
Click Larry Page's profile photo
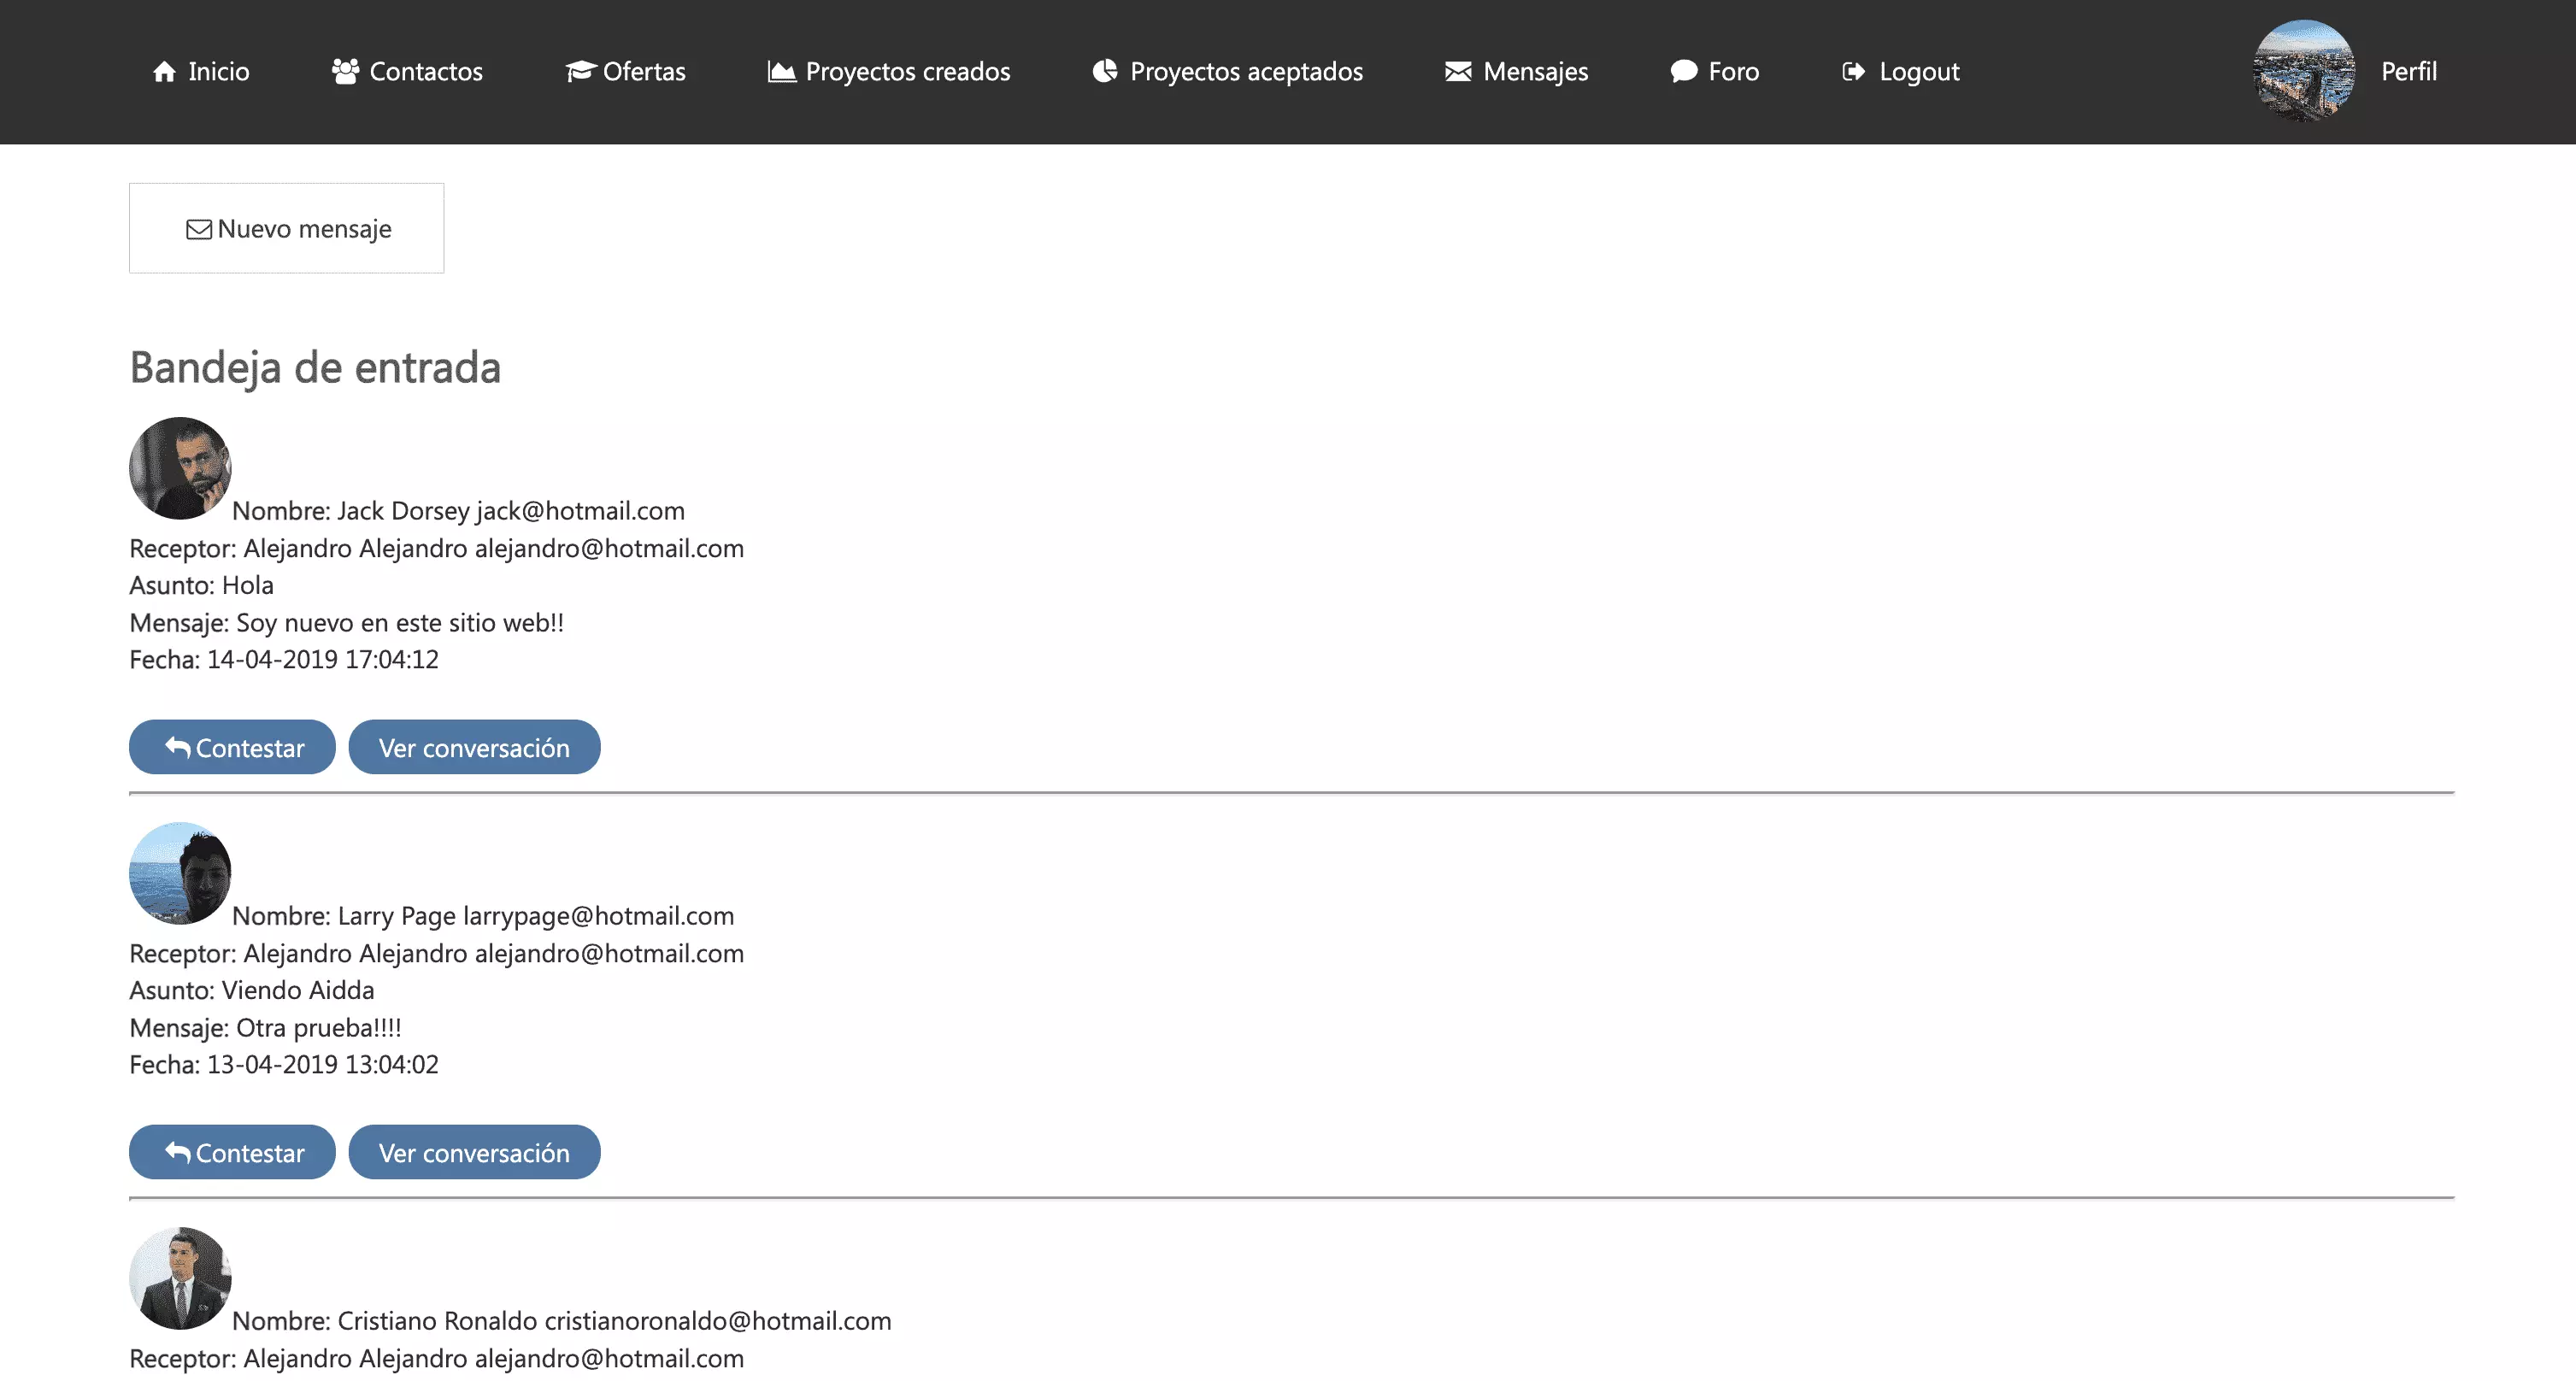click(x=180, y=873)
